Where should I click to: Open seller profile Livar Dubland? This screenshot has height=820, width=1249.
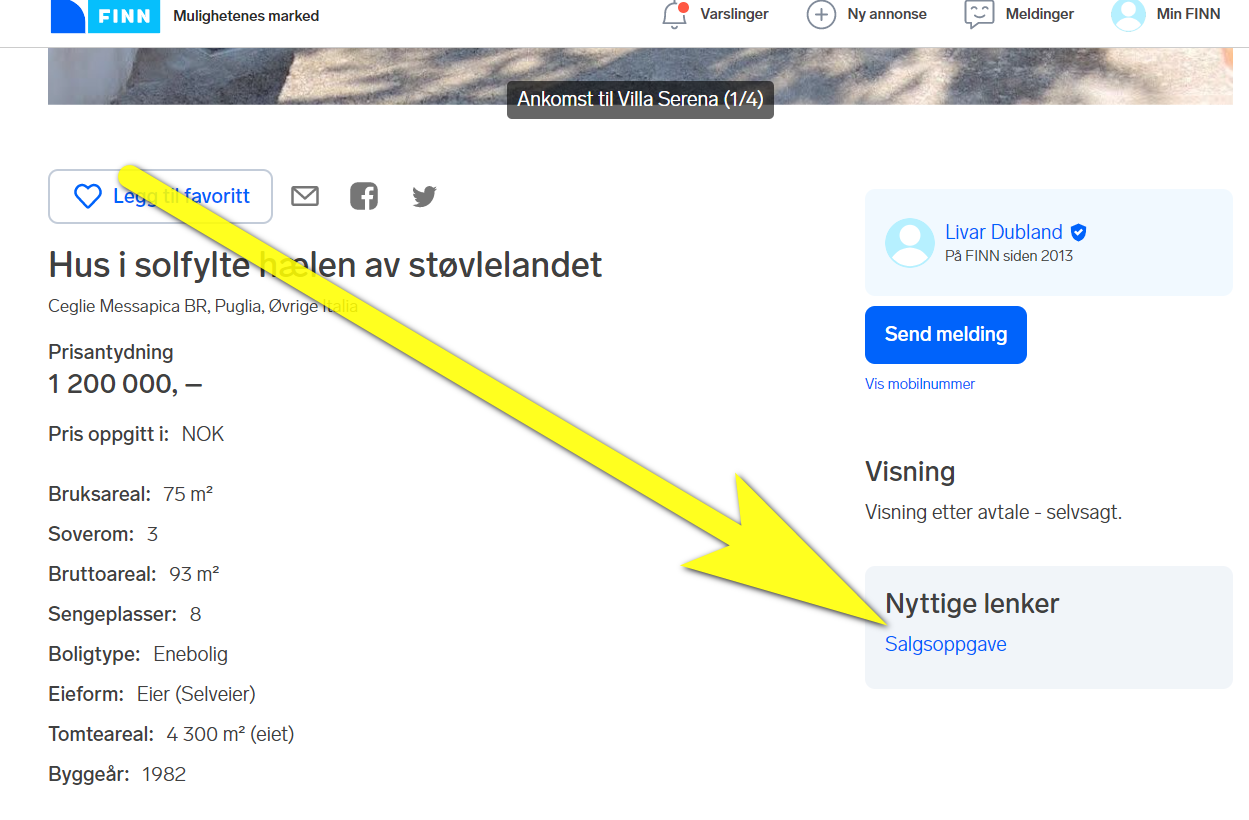(1004, 231)
